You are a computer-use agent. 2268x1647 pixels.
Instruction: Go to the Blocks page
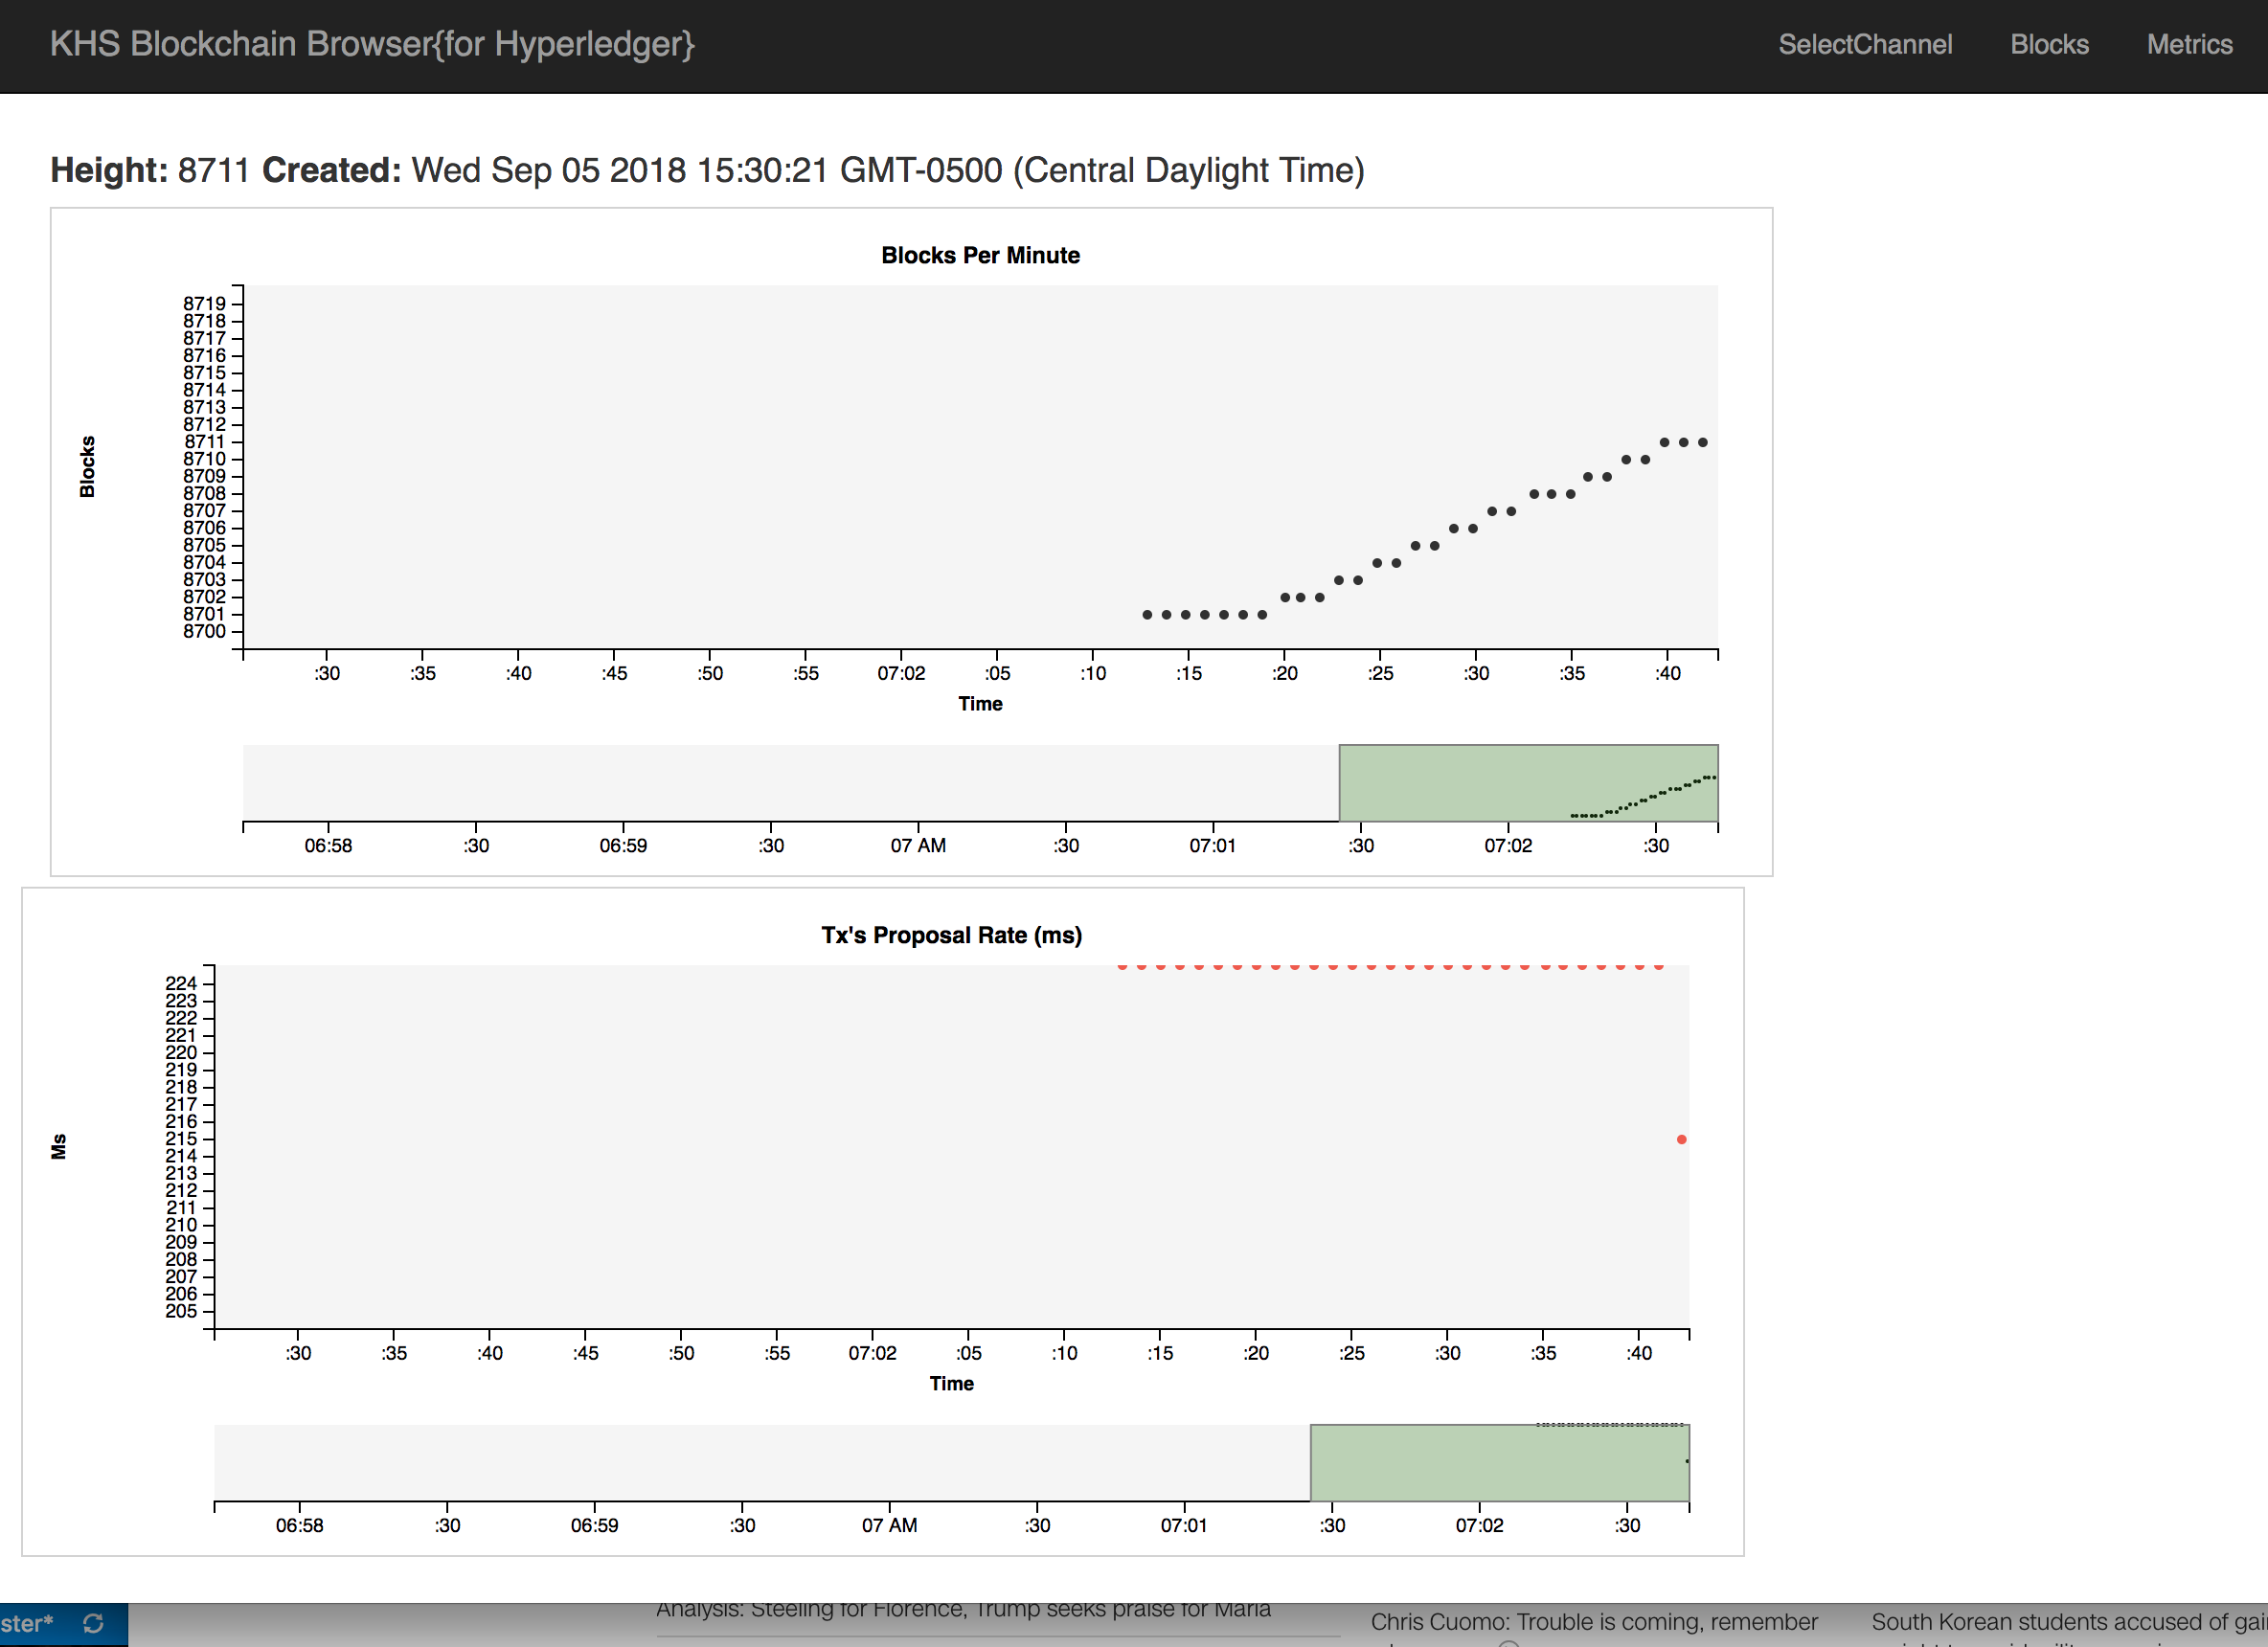click(2048, 45)
